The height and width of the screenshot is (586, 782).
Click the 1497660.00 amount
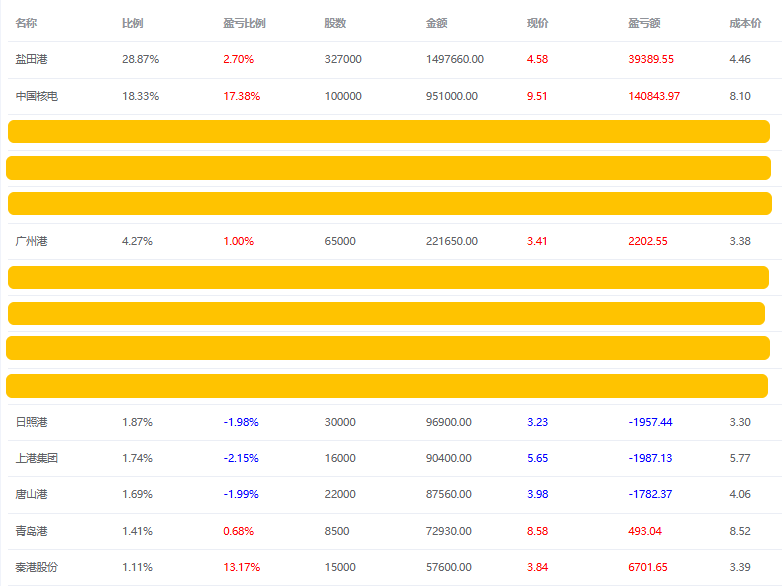pos(455,59)
